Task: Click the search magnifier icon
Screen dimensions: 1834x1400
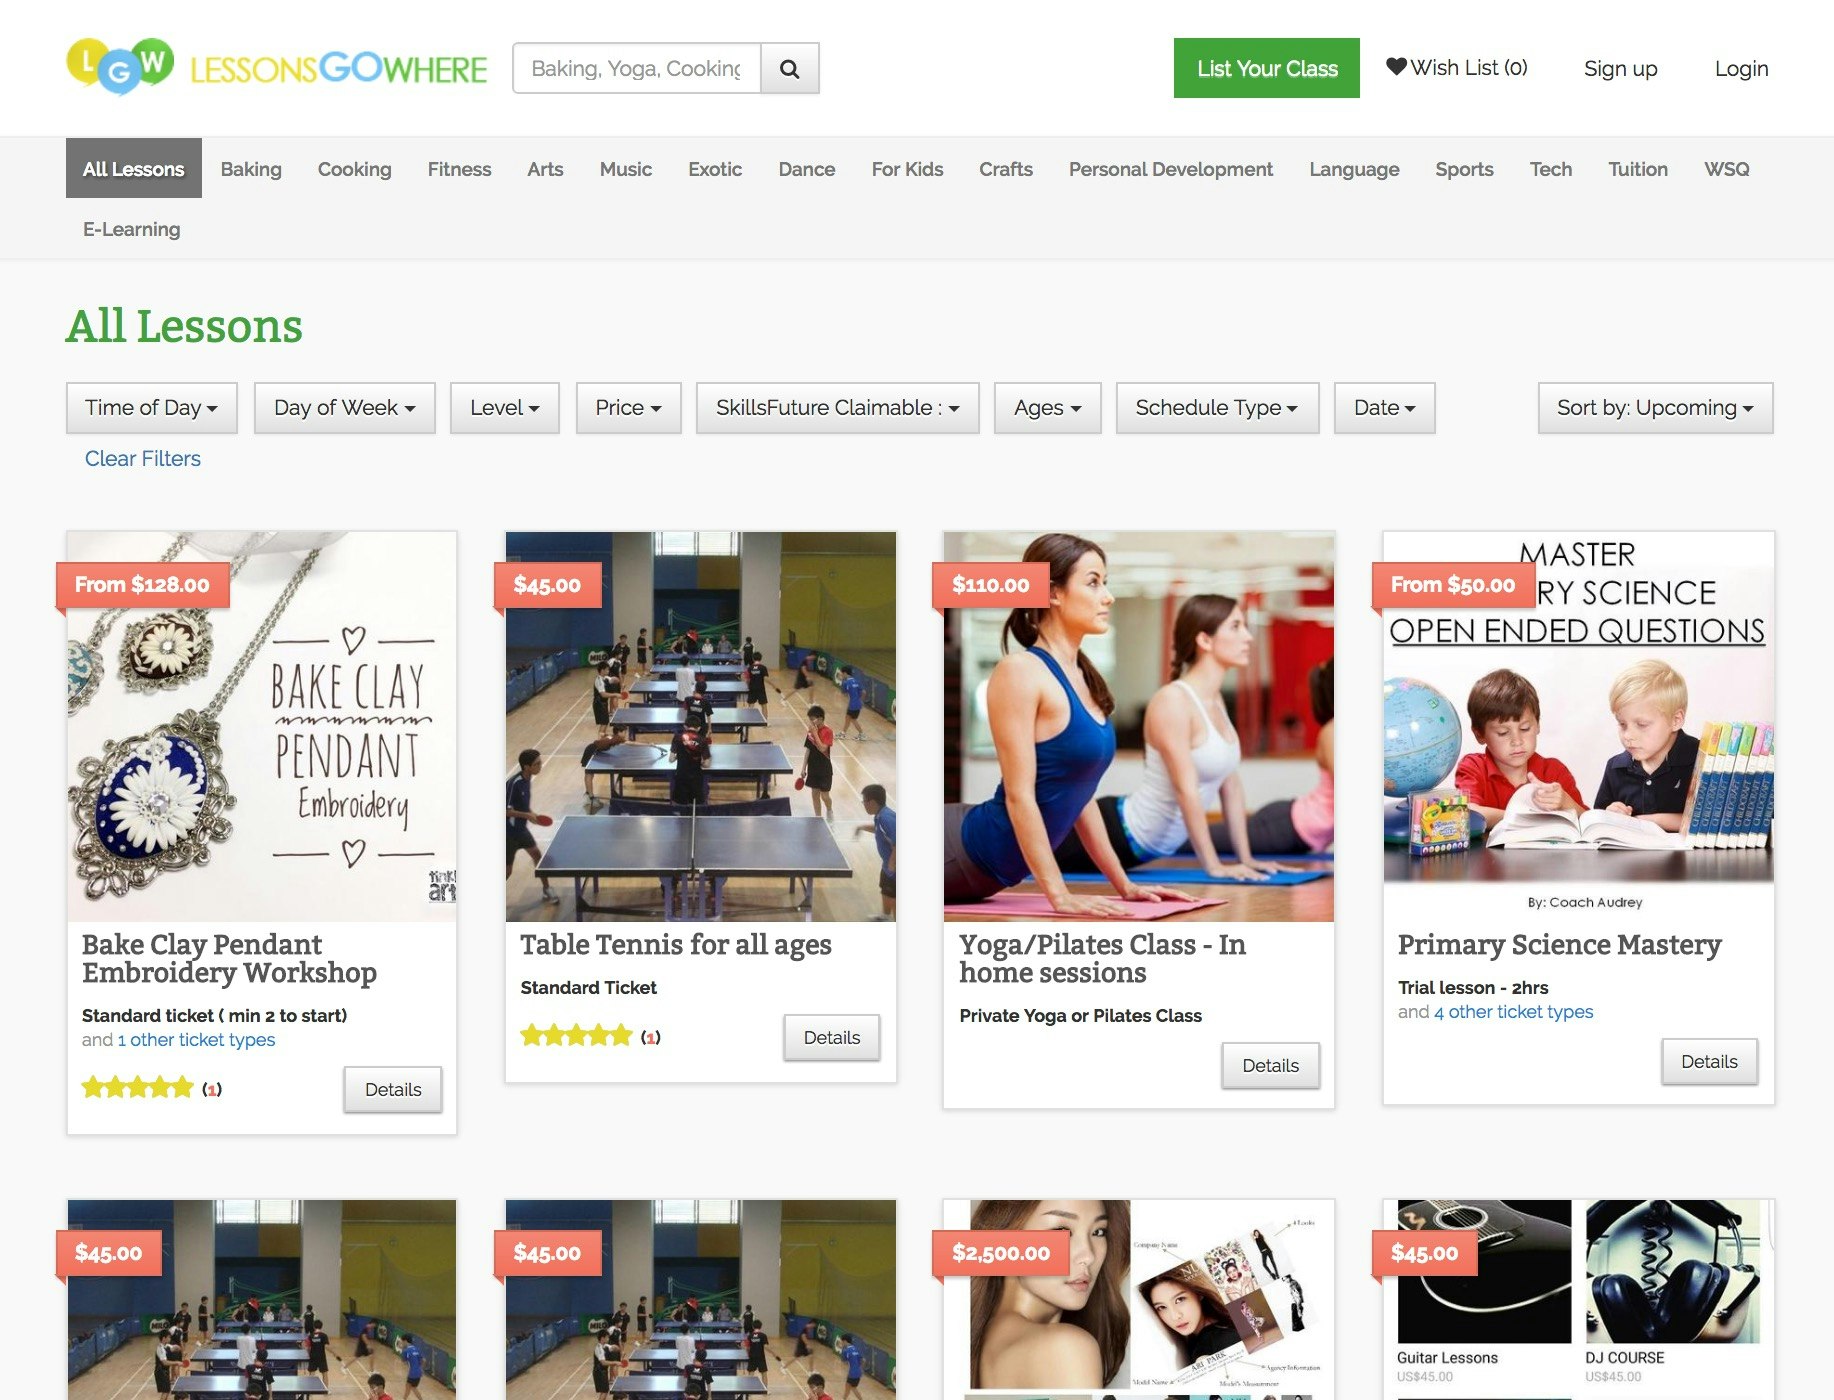Action: 789,68
